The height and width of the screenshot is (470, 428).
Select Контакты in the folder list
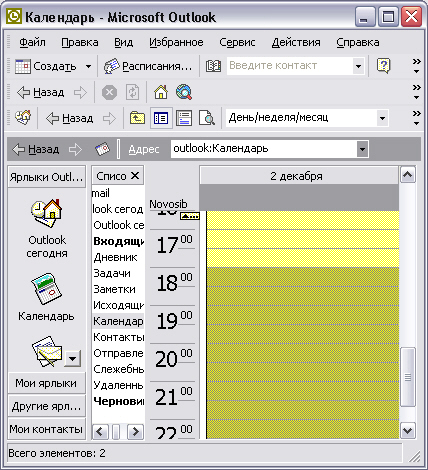pyautogui.click(x=118, y=337)
